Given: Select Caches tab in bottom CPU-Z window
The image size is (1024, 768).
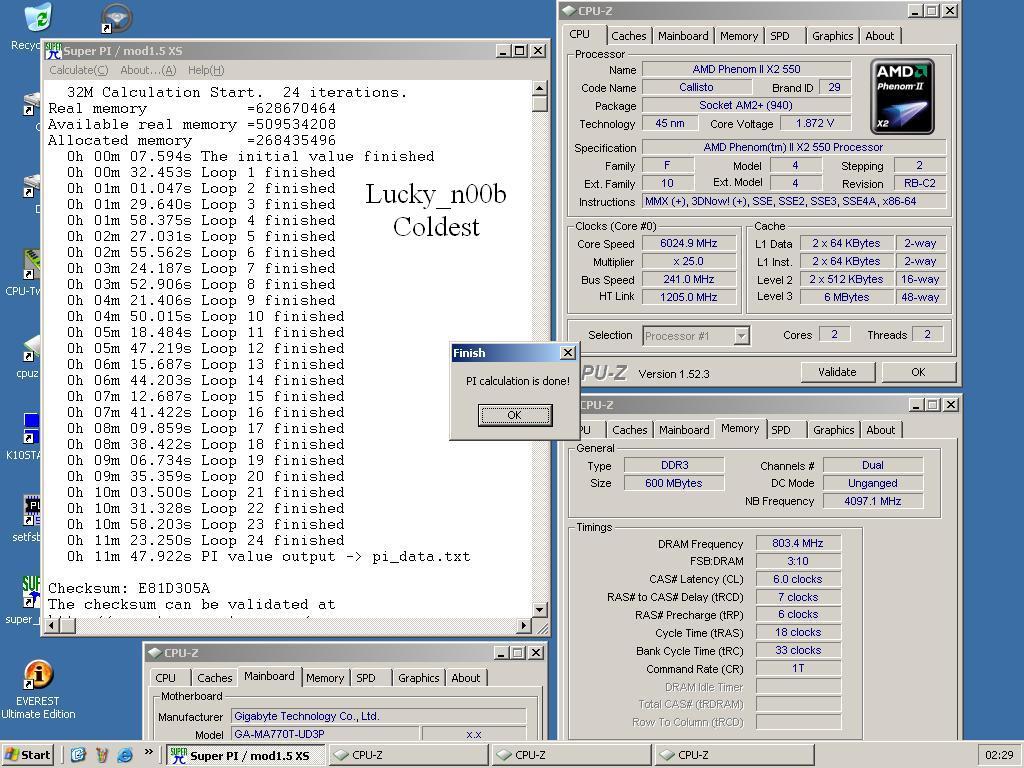Looking at the screenshot, I should point(214,678).
